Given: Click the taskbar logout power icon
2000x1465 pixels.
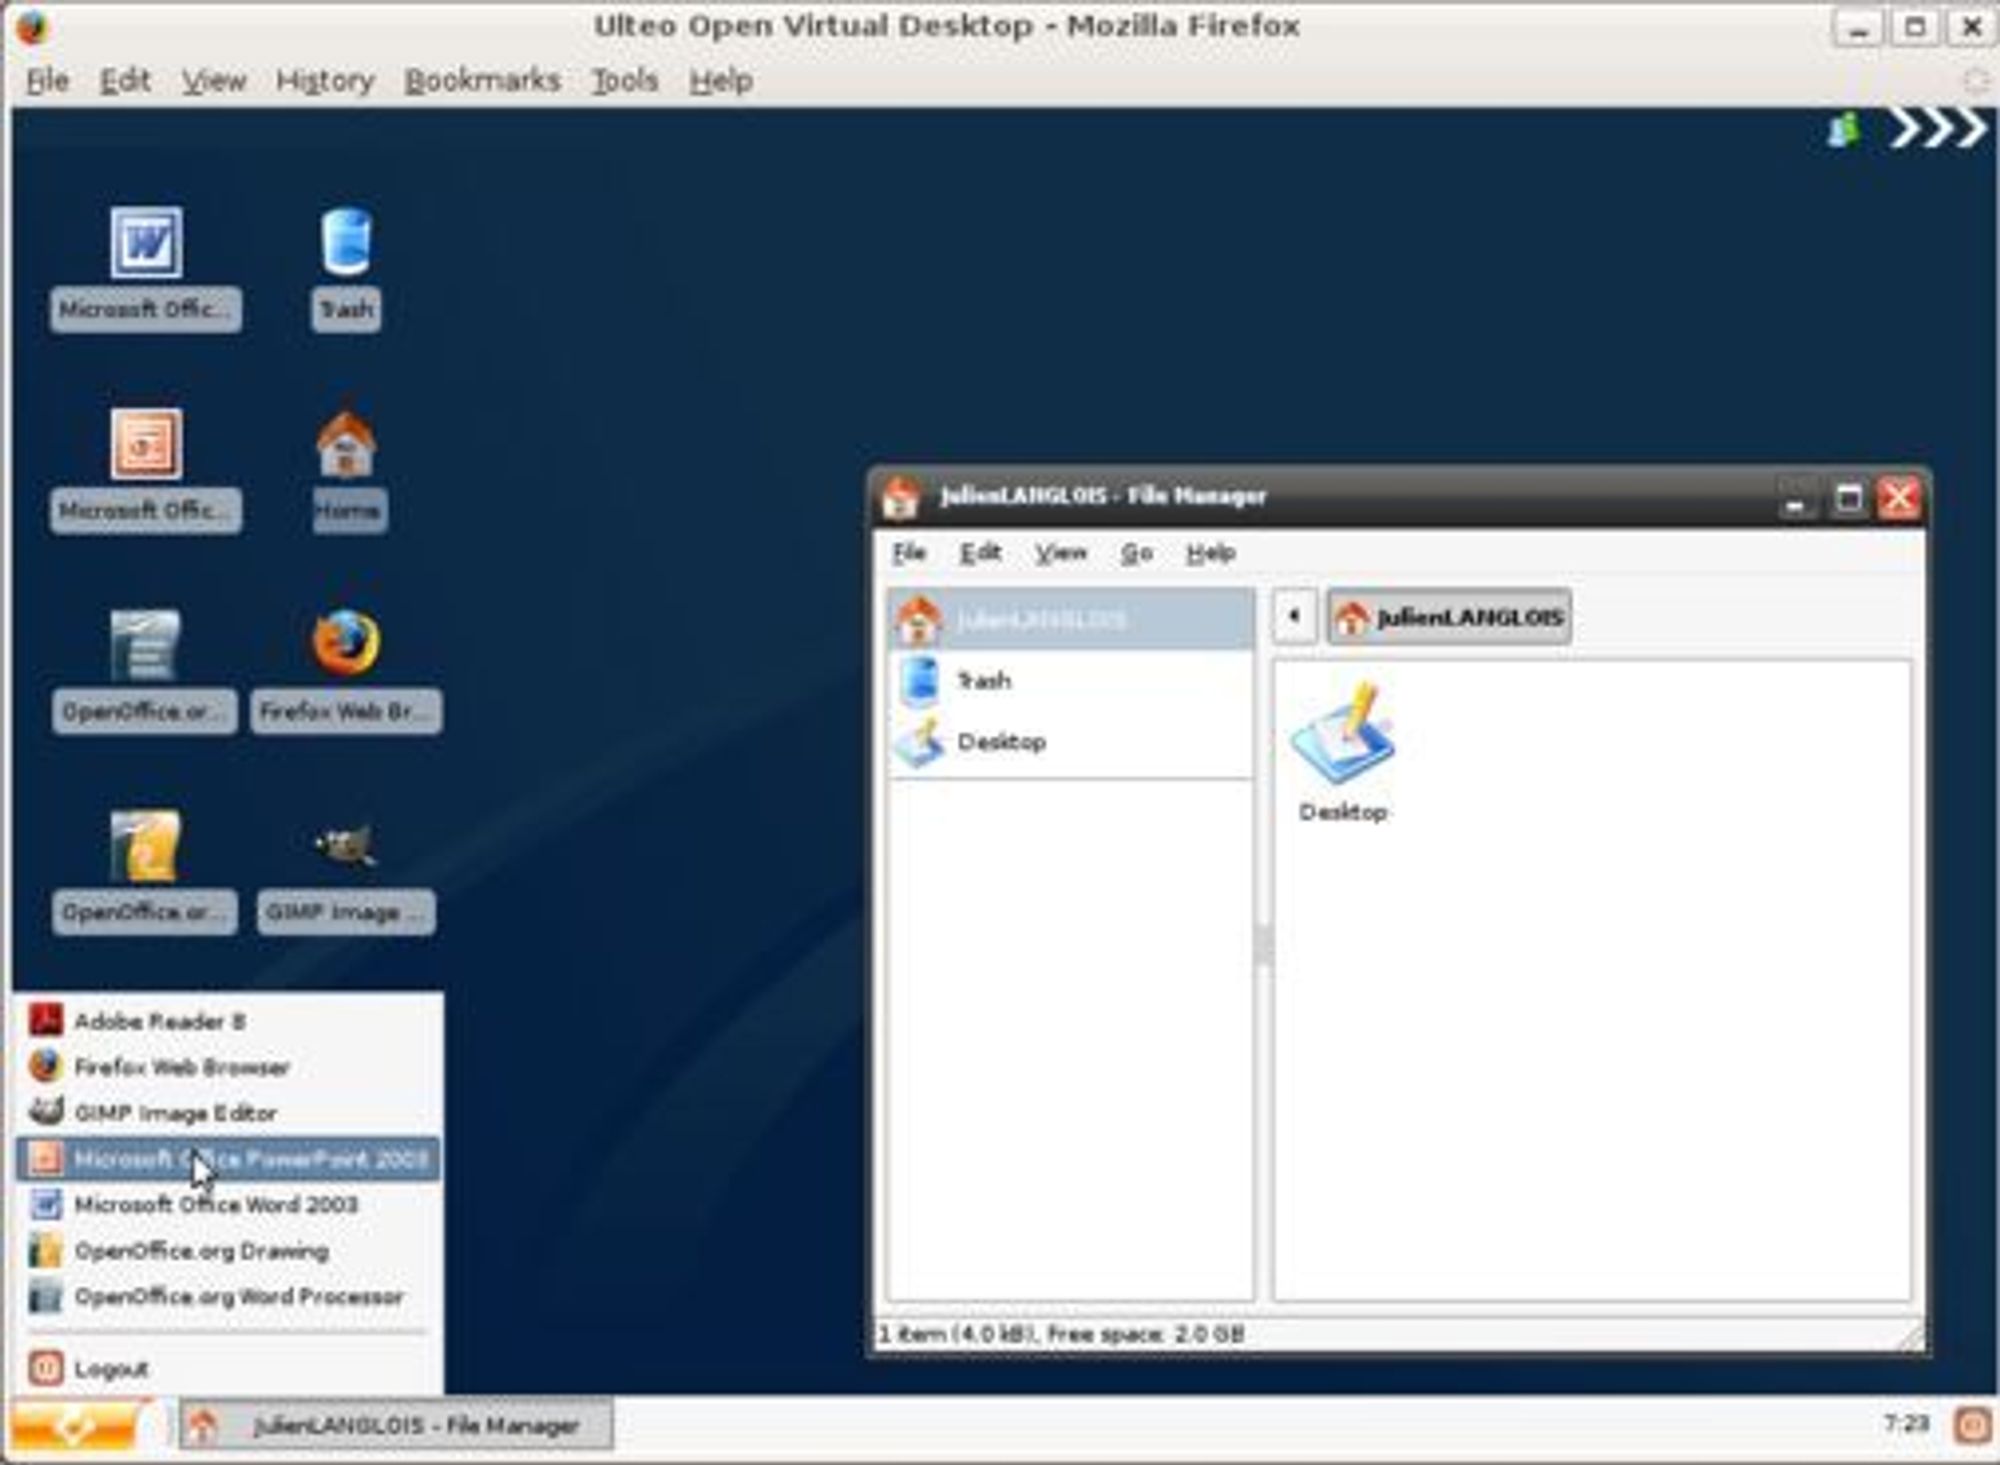Looking at the screenshot, I should point(1973,1425).
